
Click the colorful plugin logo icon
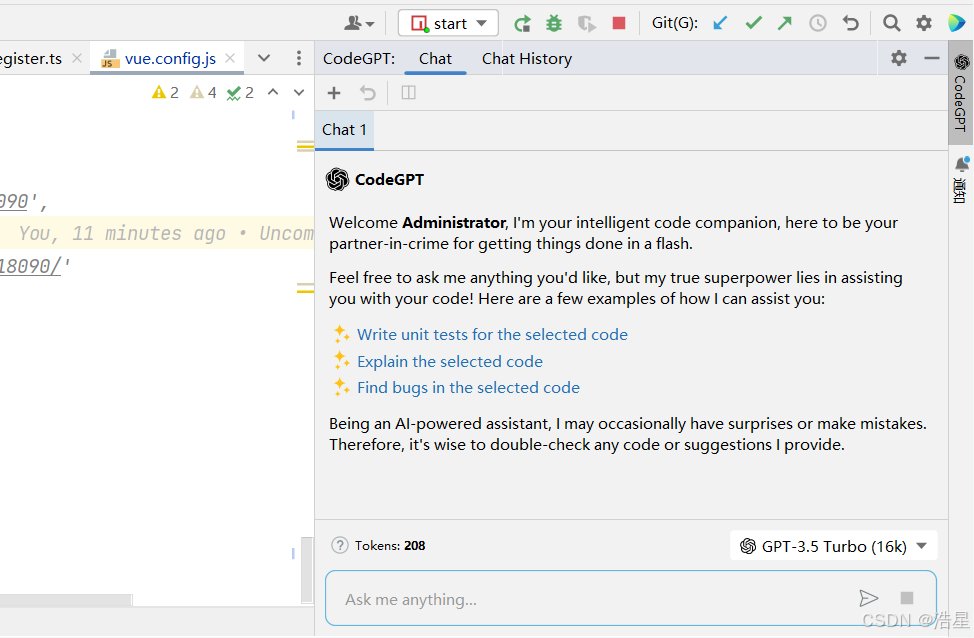(x=957, y=23)
